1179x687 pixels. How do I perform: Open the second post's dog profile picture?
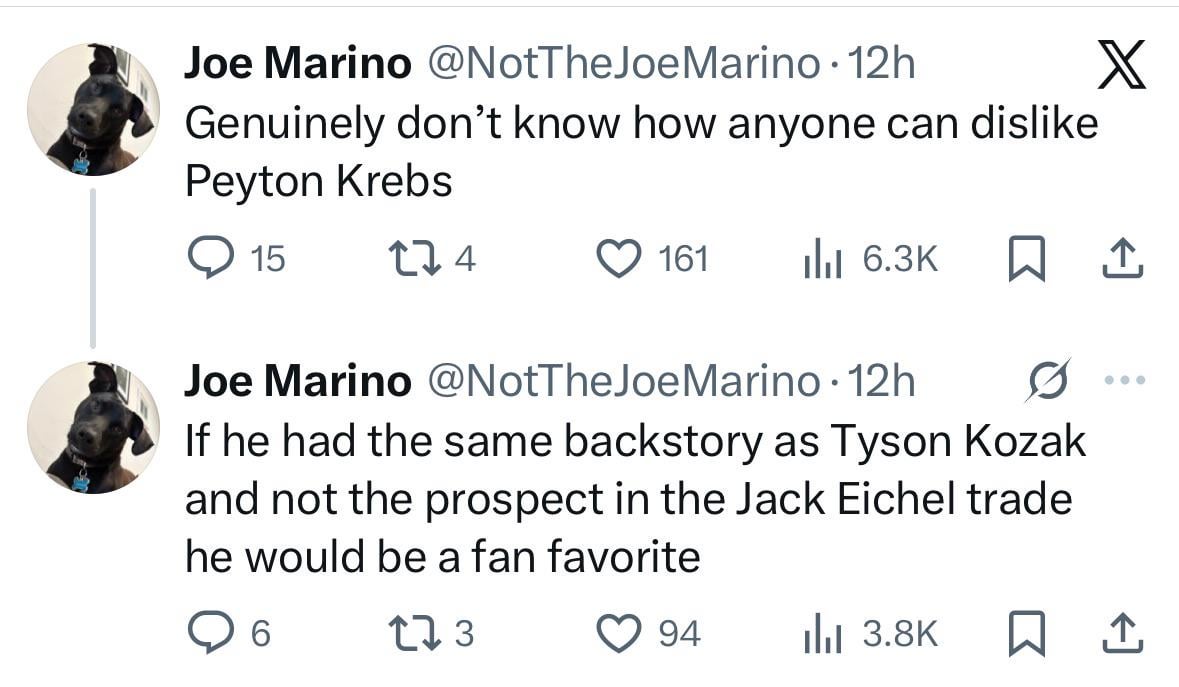point(92,428)
